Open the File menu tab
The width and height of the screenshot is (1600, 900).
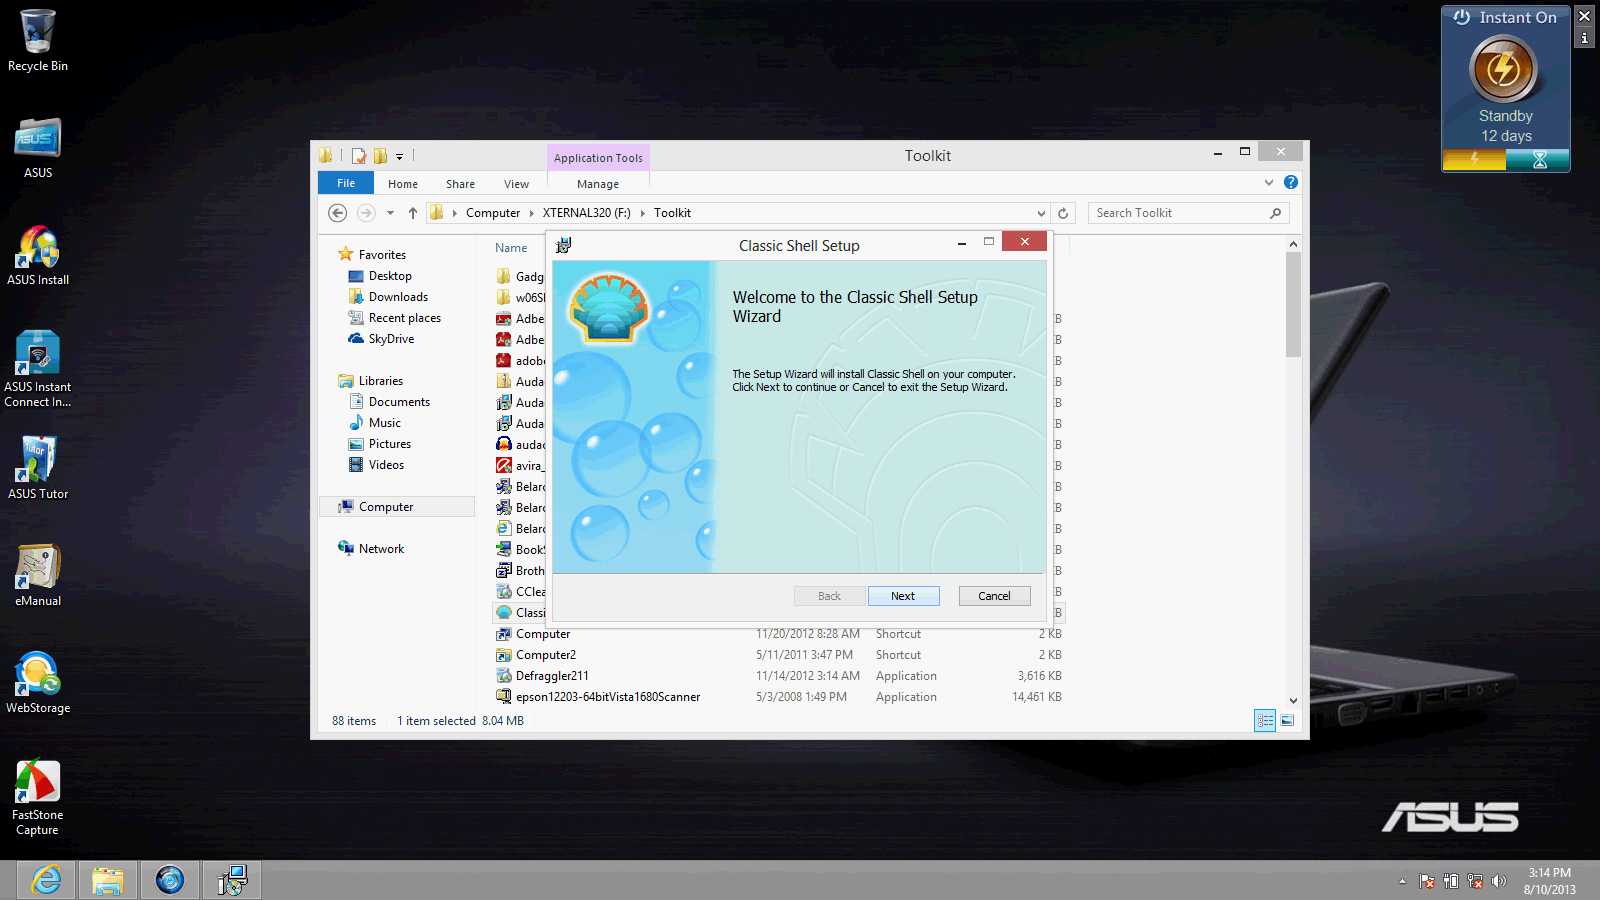point(346,183)
